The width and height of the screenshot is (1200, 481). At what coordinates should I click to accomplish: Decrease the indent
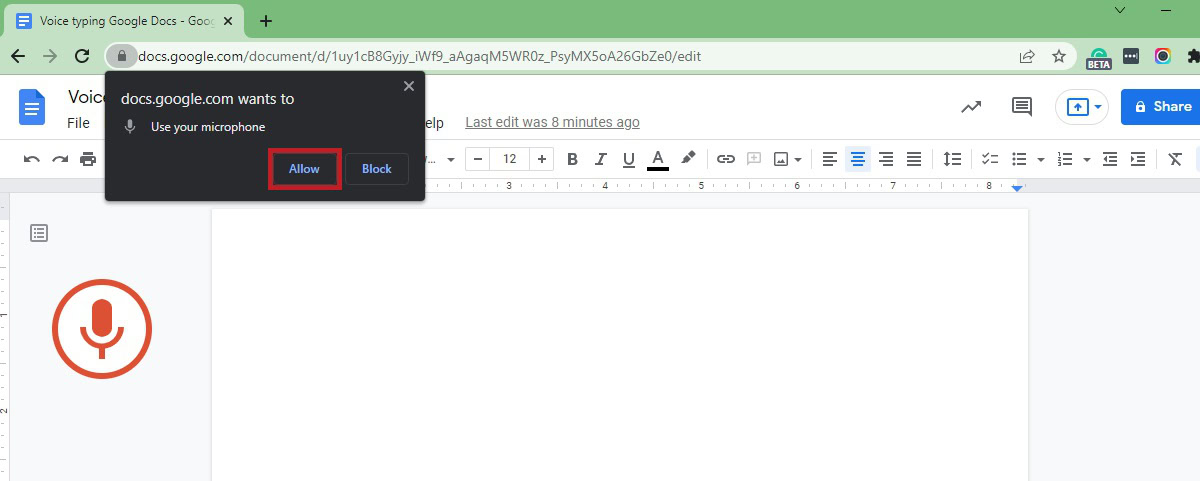click(x=1110, y=159)
